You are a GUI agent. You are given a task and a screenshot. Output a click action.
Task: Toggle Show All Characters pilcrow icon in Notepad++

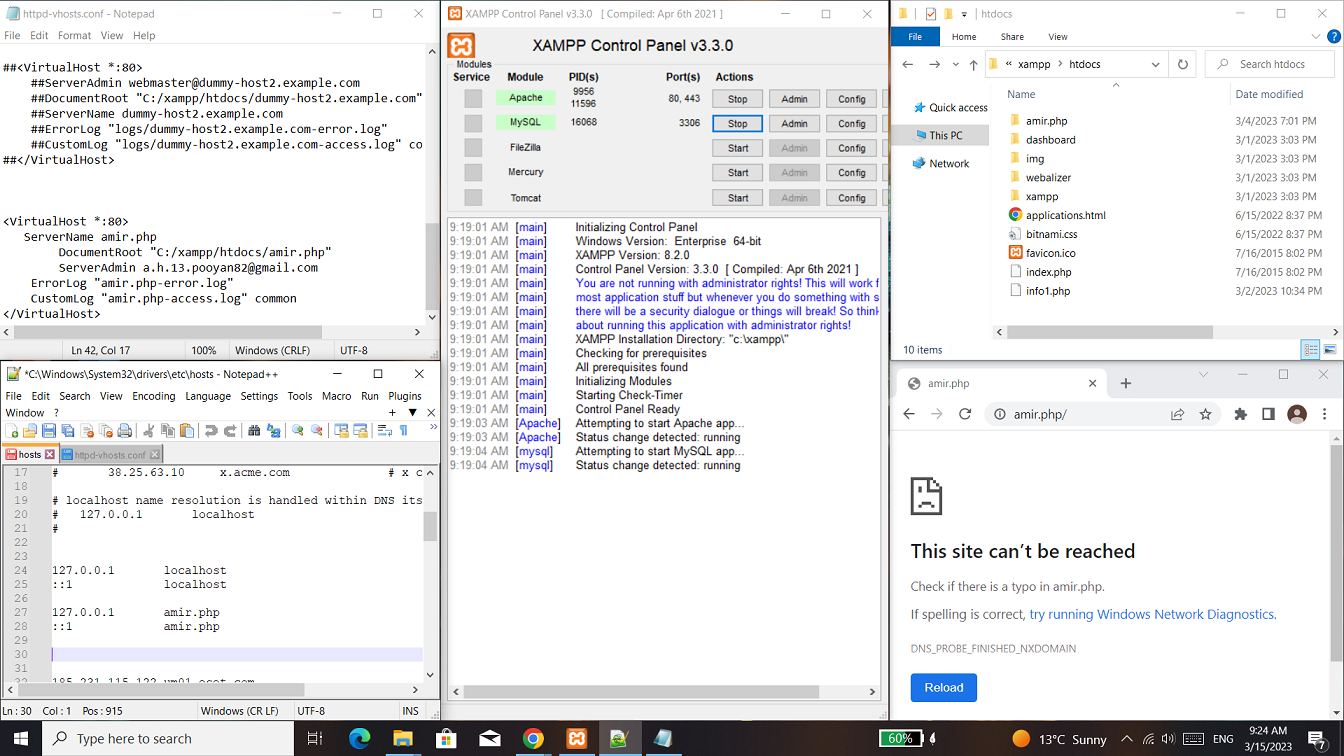404,431
